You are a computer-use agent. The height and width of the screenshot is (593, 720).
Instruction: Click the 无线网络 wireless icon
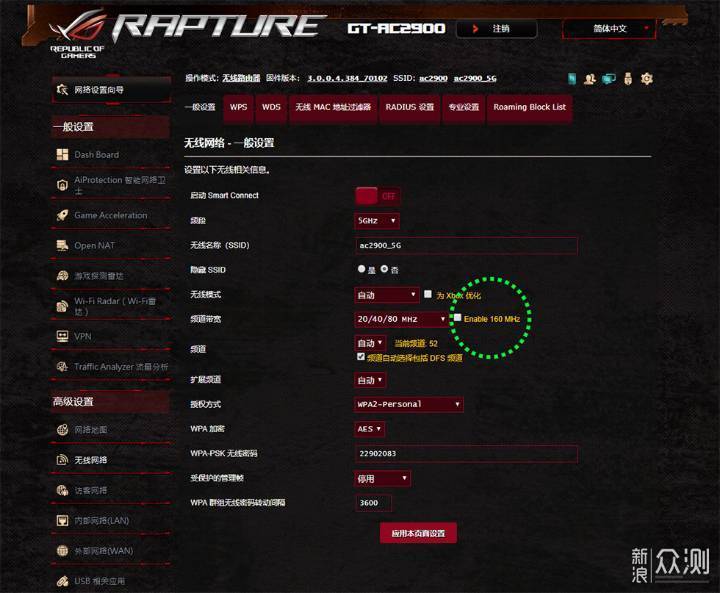click(62, 460)
